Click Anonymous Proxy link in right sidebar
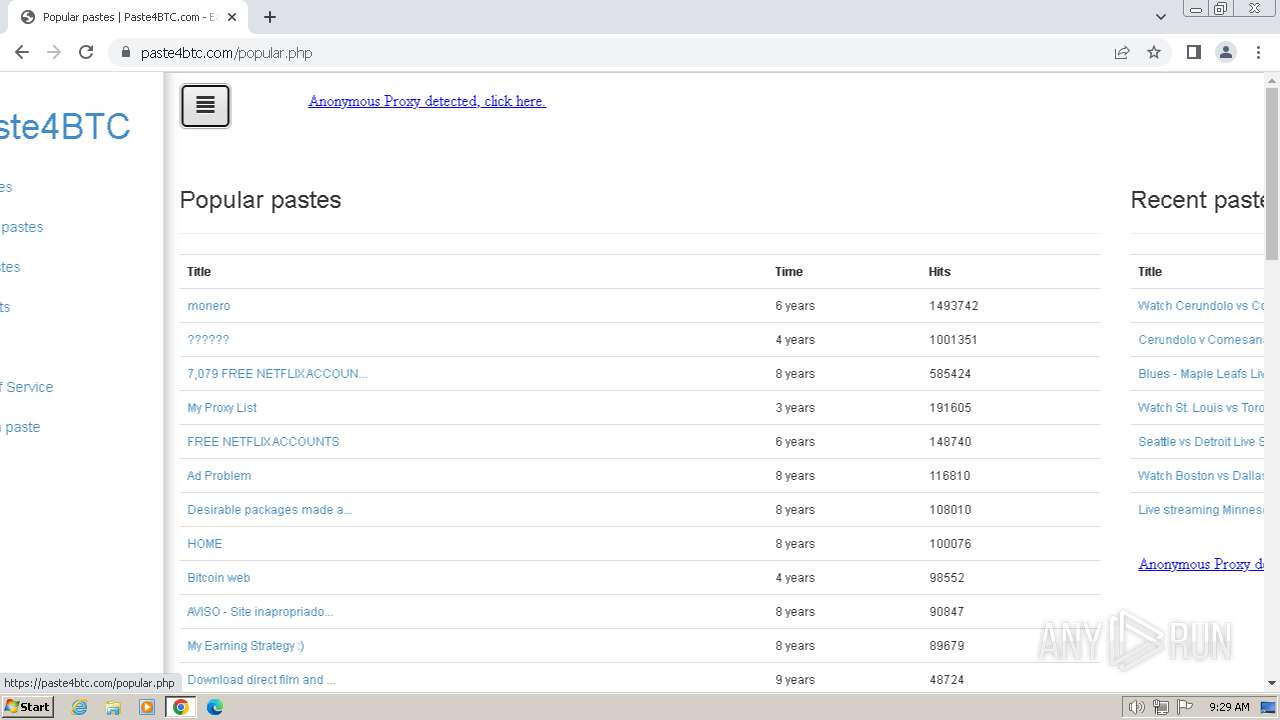Screen dimensions: 1280x720 coord(1201,564)
